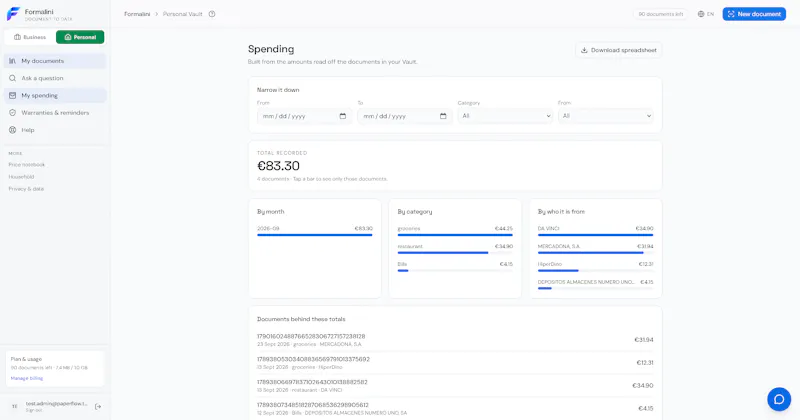
Task: Click Download spreadsheet button
Action: click(x=618, y=50)
